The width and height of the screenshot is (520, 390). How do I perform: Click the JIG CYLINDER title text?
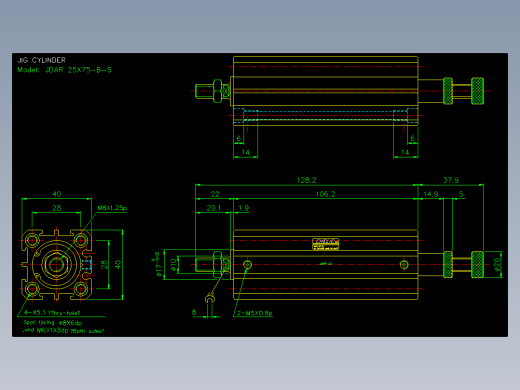(x=42, y=60)
